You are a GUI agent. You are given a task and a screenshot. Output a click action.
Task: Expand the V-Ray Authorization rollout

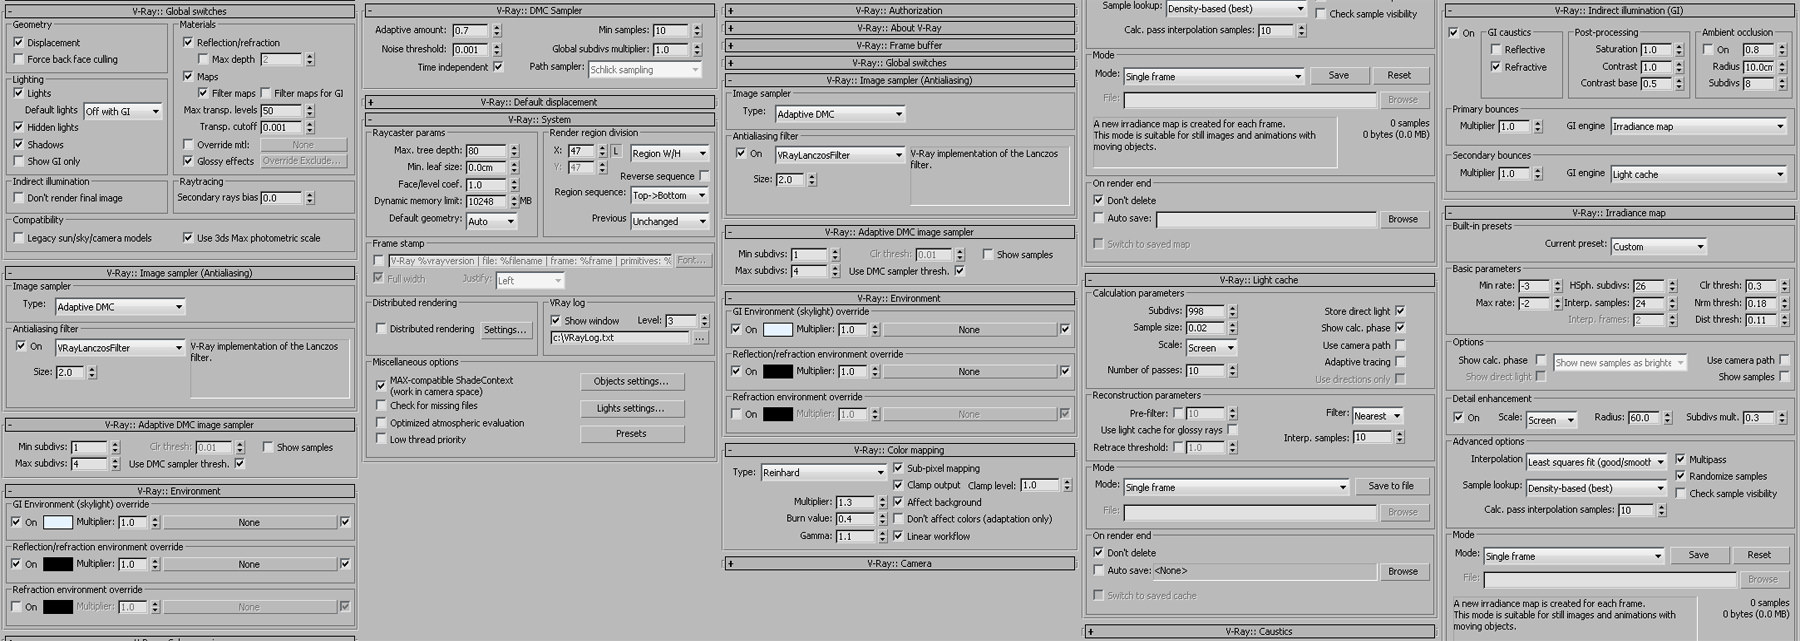tap(898, 10)
